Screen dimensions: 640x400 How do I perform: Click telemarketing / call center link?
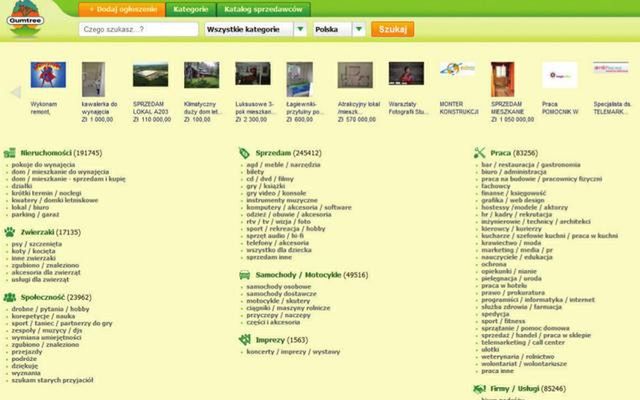click(x=523, y=342)
